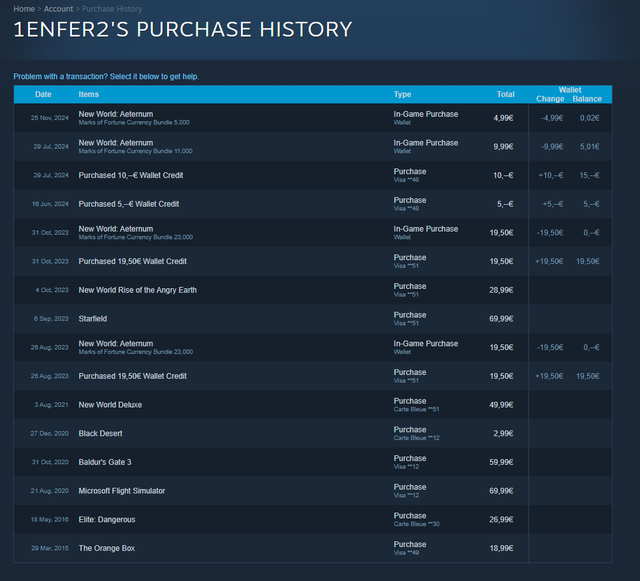The height and width of the screenshot is (581, 640).
Task: Click the 16 Jun, 2024 date
Action: pos(50,204)
